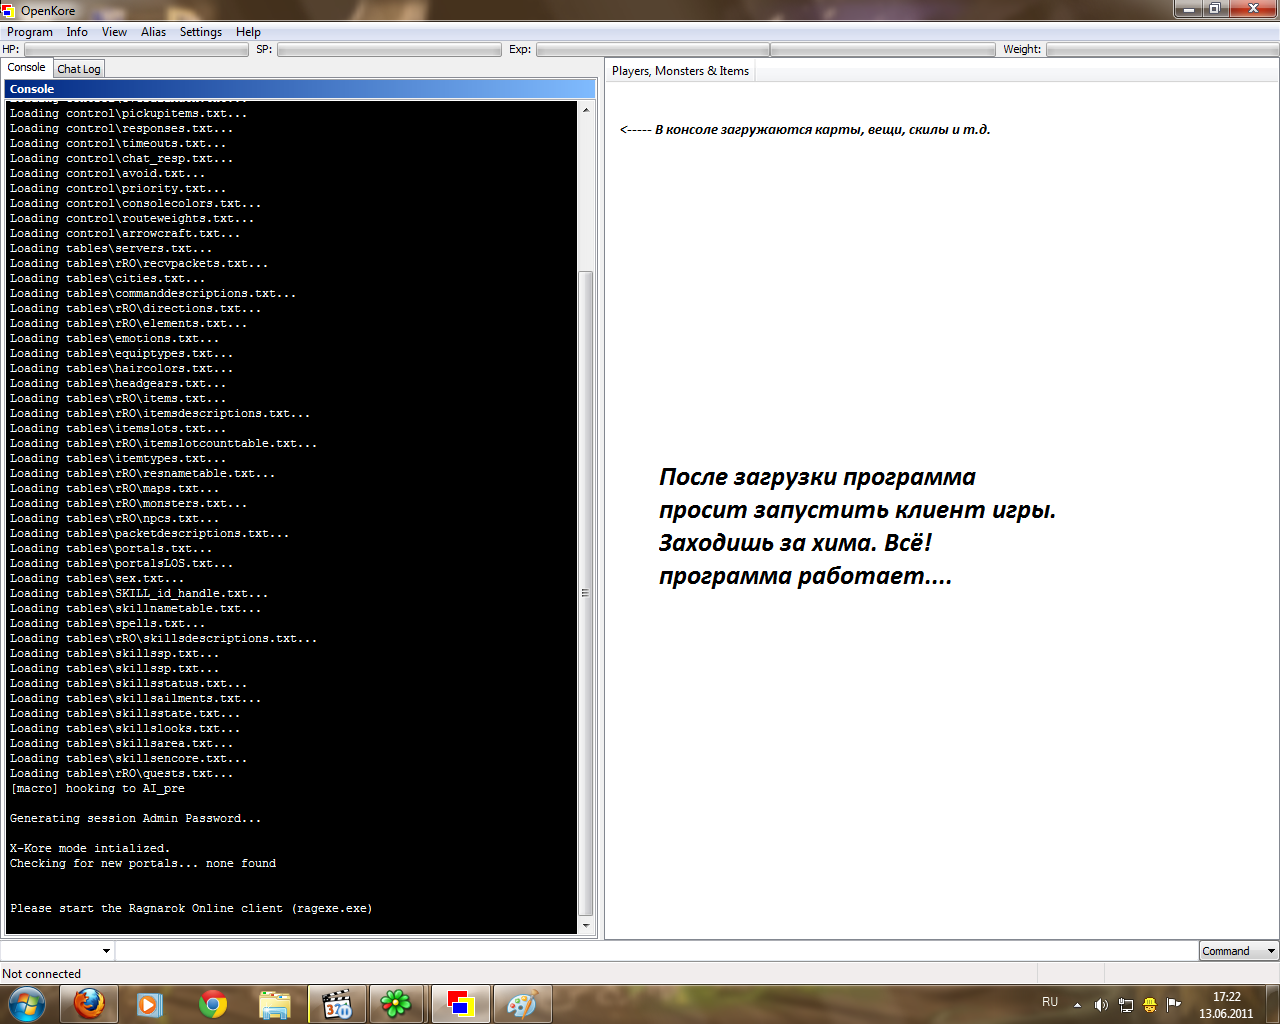This screenshot has height=1024, width=1280.
Task: Open the Windows Start button
Action: click(27, 1003)
